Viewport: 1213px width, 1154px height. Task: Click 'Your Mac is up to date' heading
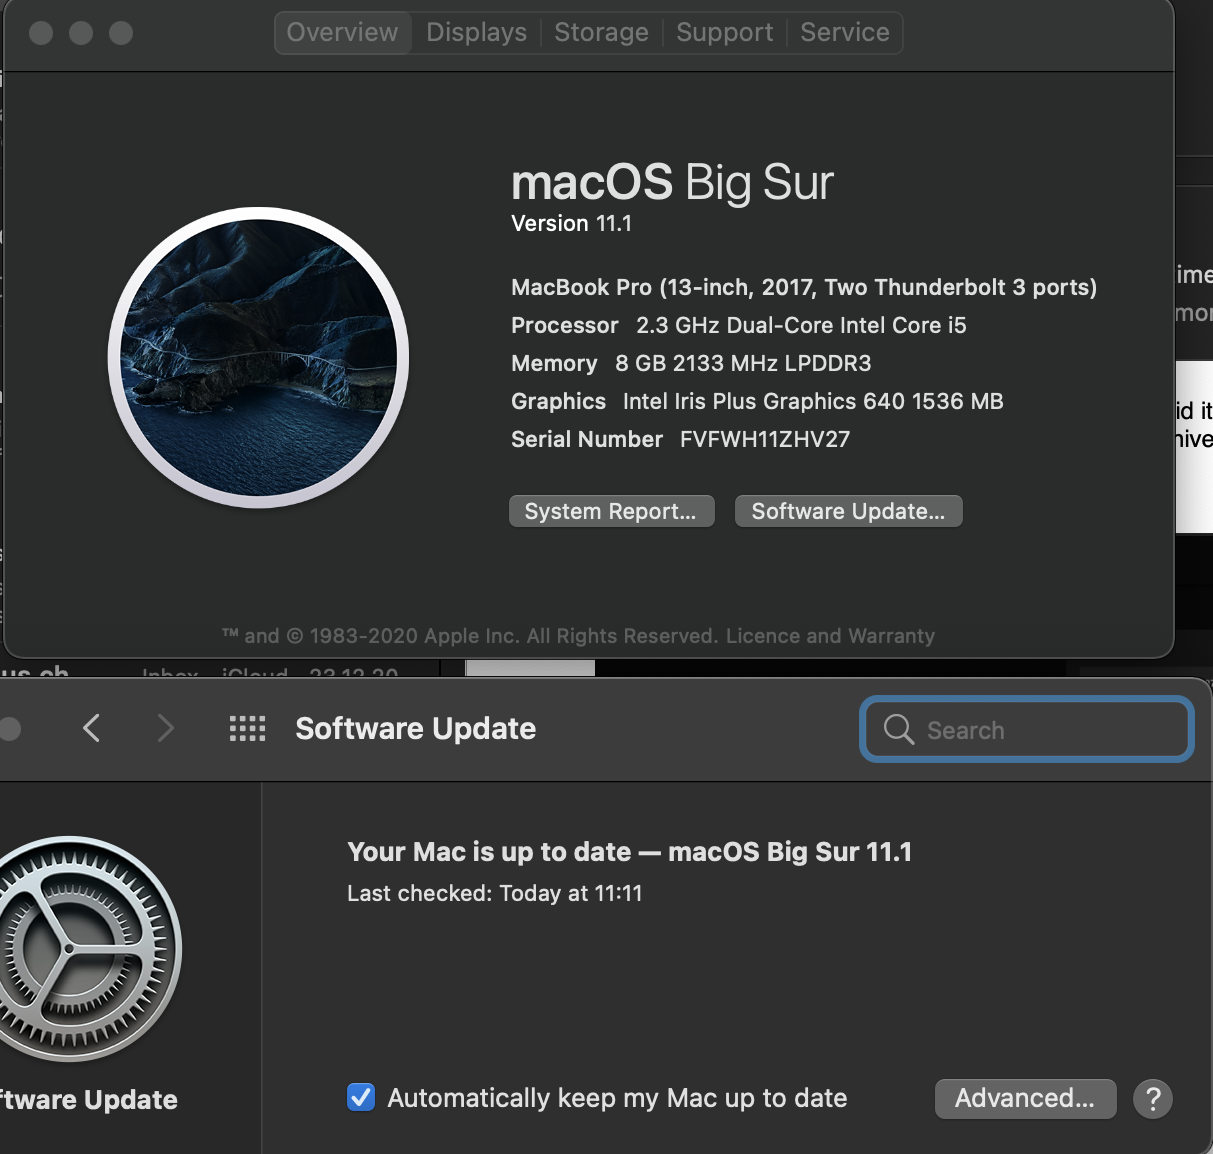(629, 851)
